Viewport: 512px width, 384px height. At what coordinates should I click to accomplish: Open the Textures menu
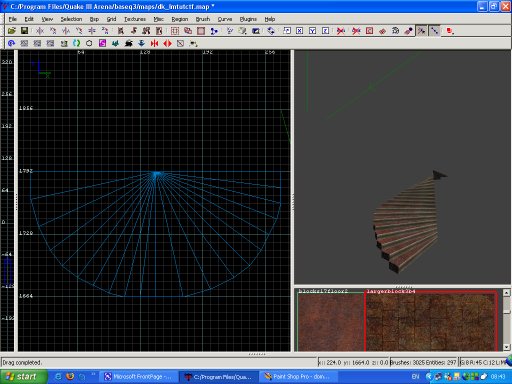coord(135,19)
